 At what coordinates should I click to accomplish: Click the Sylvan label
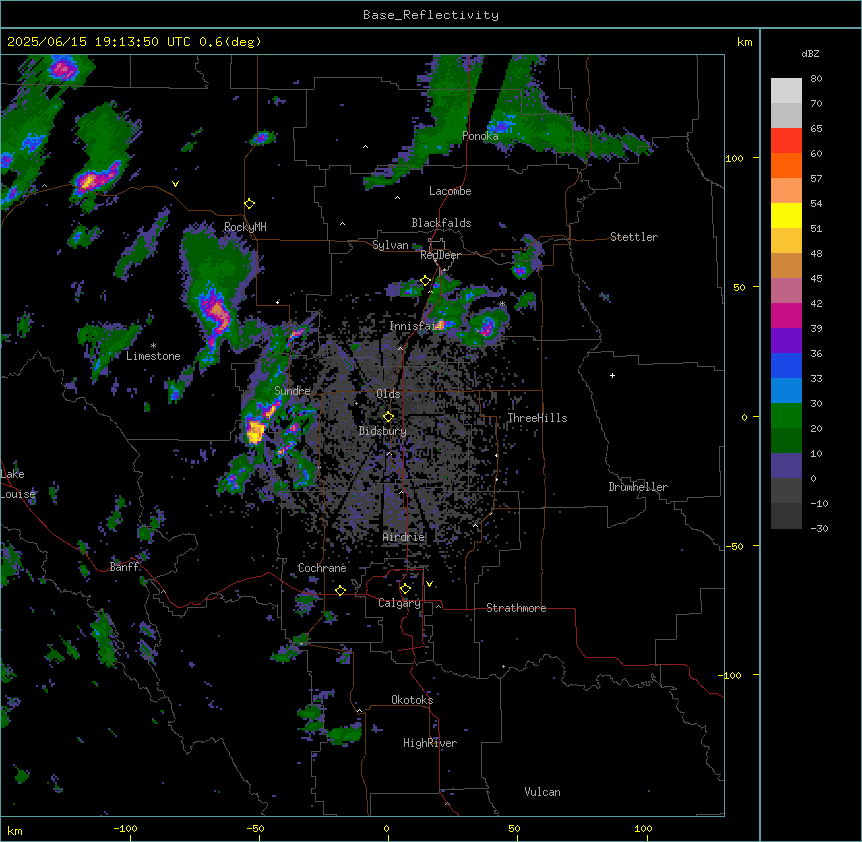[390, 245]
